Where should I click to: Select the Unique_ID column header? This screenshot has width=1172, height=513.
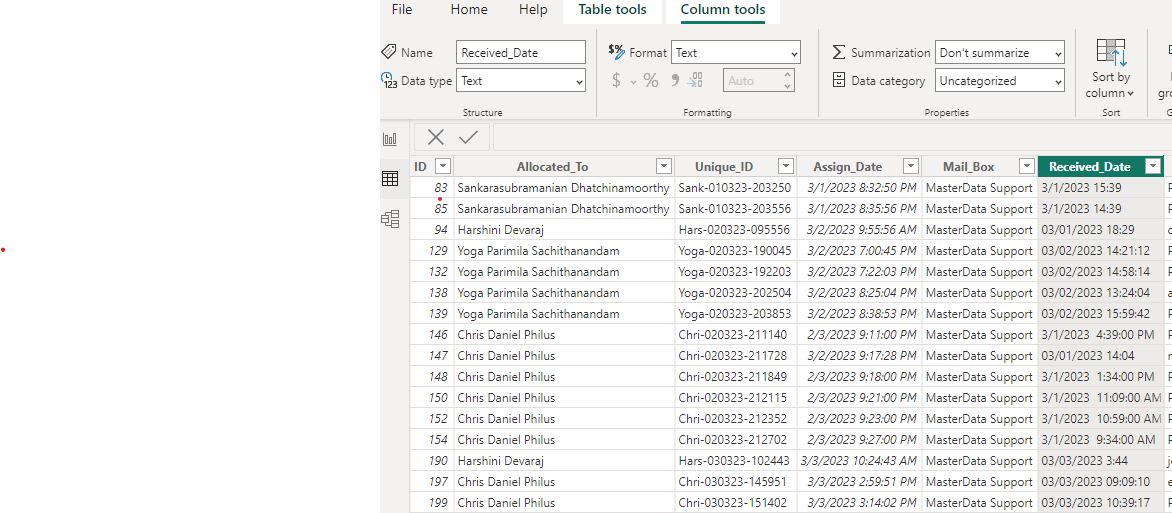coord(724,167)
